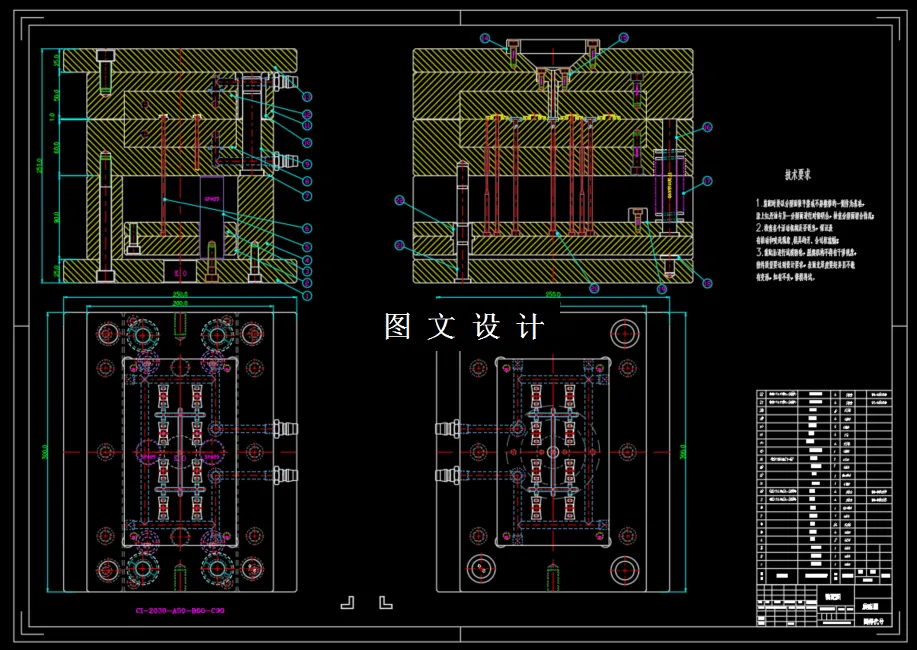This screenshot has width=917, height=650.
Task: Select part balloon number 15
Action: coord(623,38)
